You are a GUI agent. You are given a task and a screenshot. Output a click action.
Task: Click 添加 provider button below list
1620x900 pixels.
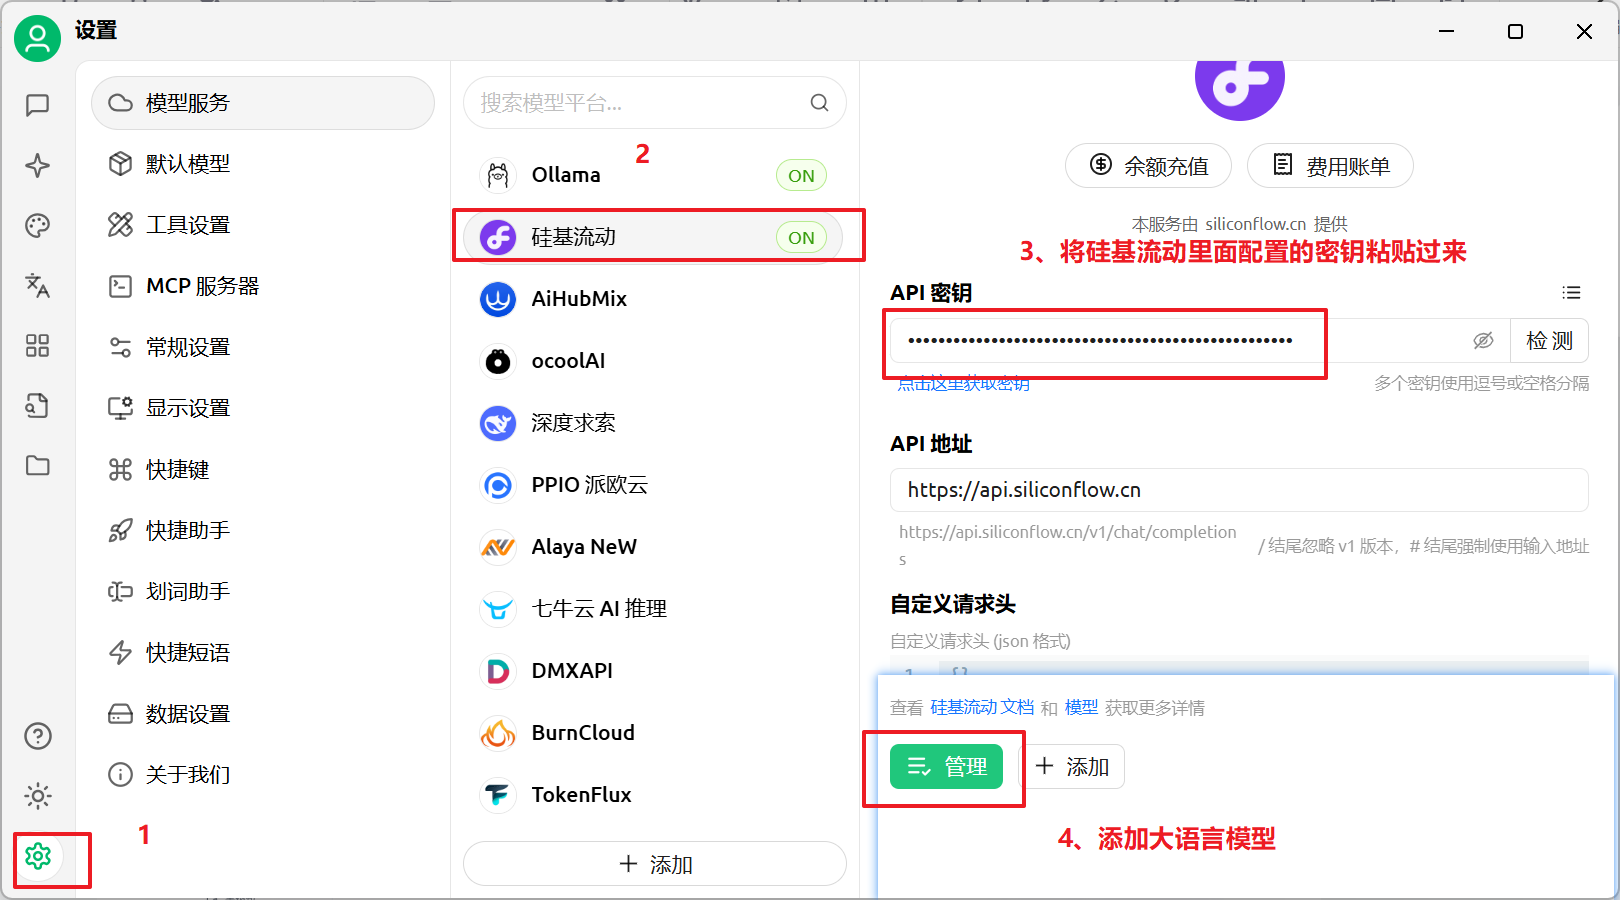tap(655, 864)
